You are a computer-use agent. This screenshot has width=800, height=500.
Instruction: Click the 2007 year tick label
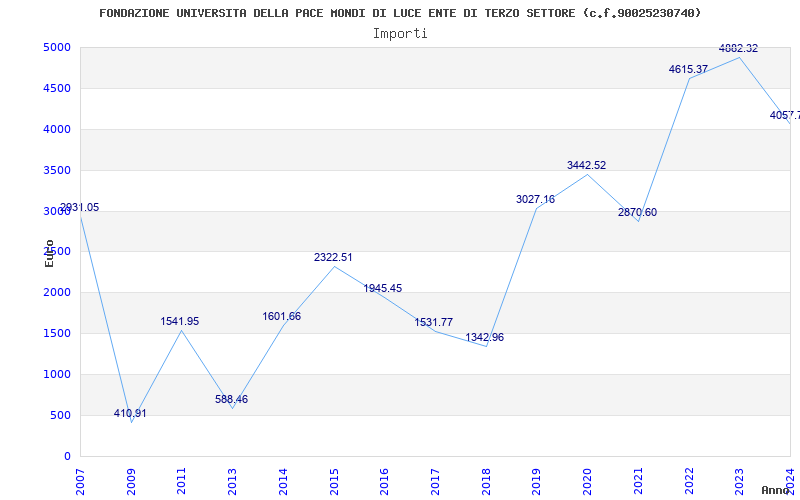80,482
